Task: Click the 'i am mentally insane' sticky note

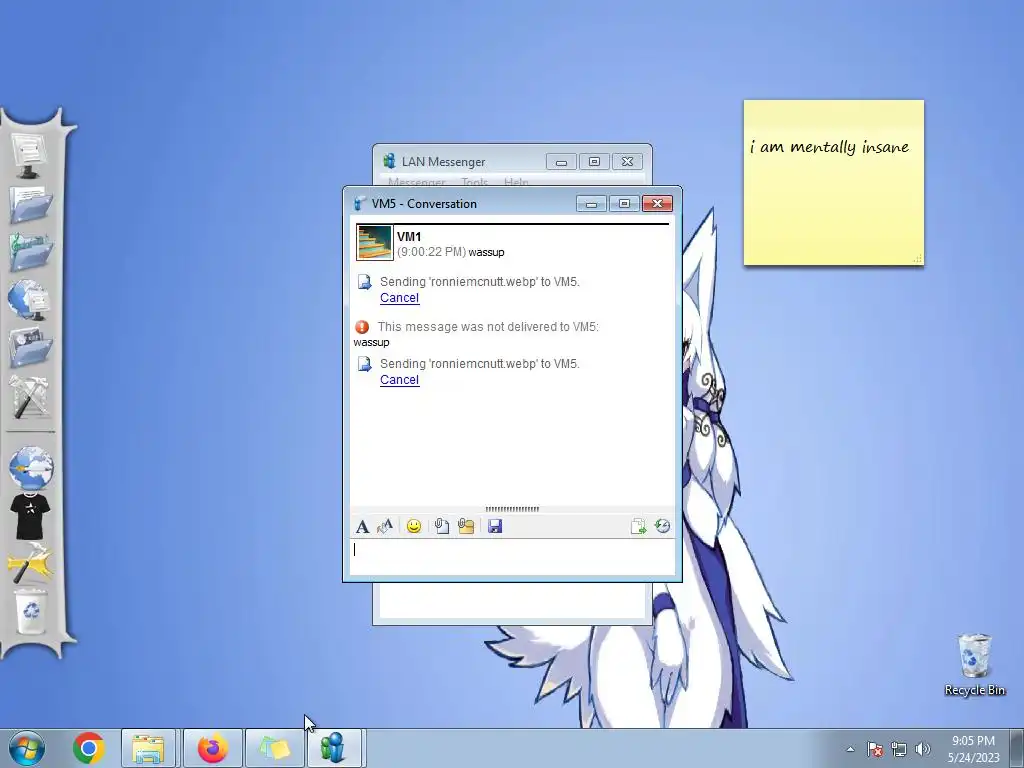Action: (833, 182)
